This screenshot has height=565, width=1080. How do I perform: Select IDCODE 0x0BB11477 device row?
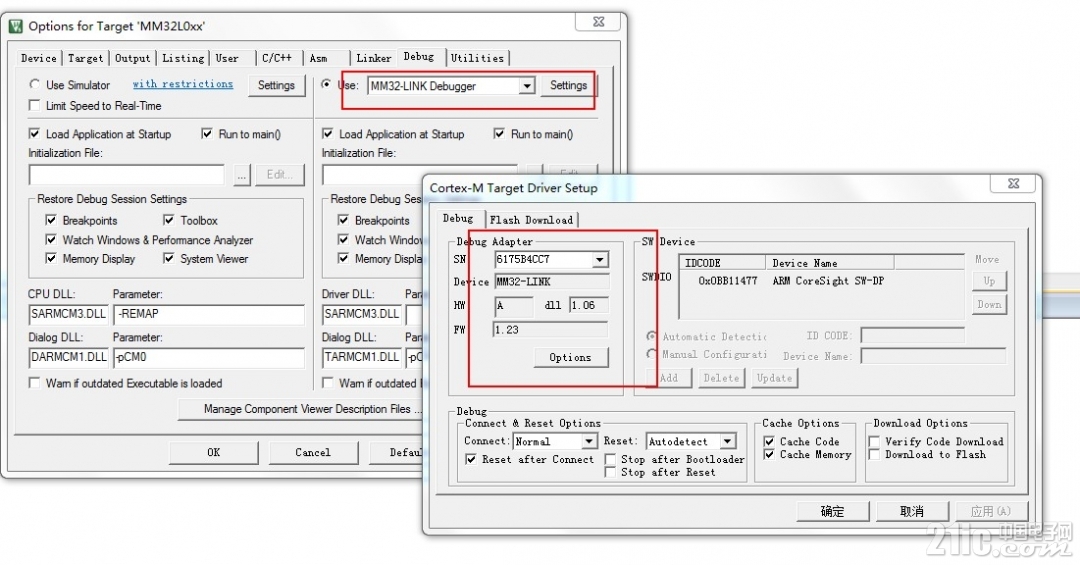pos(820,281)
